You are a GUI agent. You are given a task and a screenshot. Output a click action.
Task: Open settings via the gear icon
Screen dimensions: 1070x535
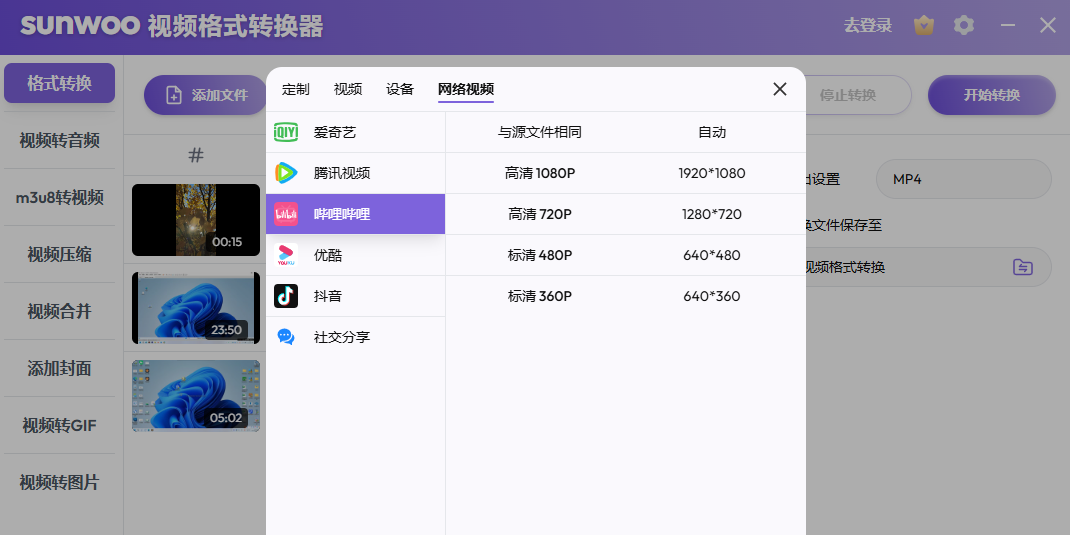click(x=964, y=26)
